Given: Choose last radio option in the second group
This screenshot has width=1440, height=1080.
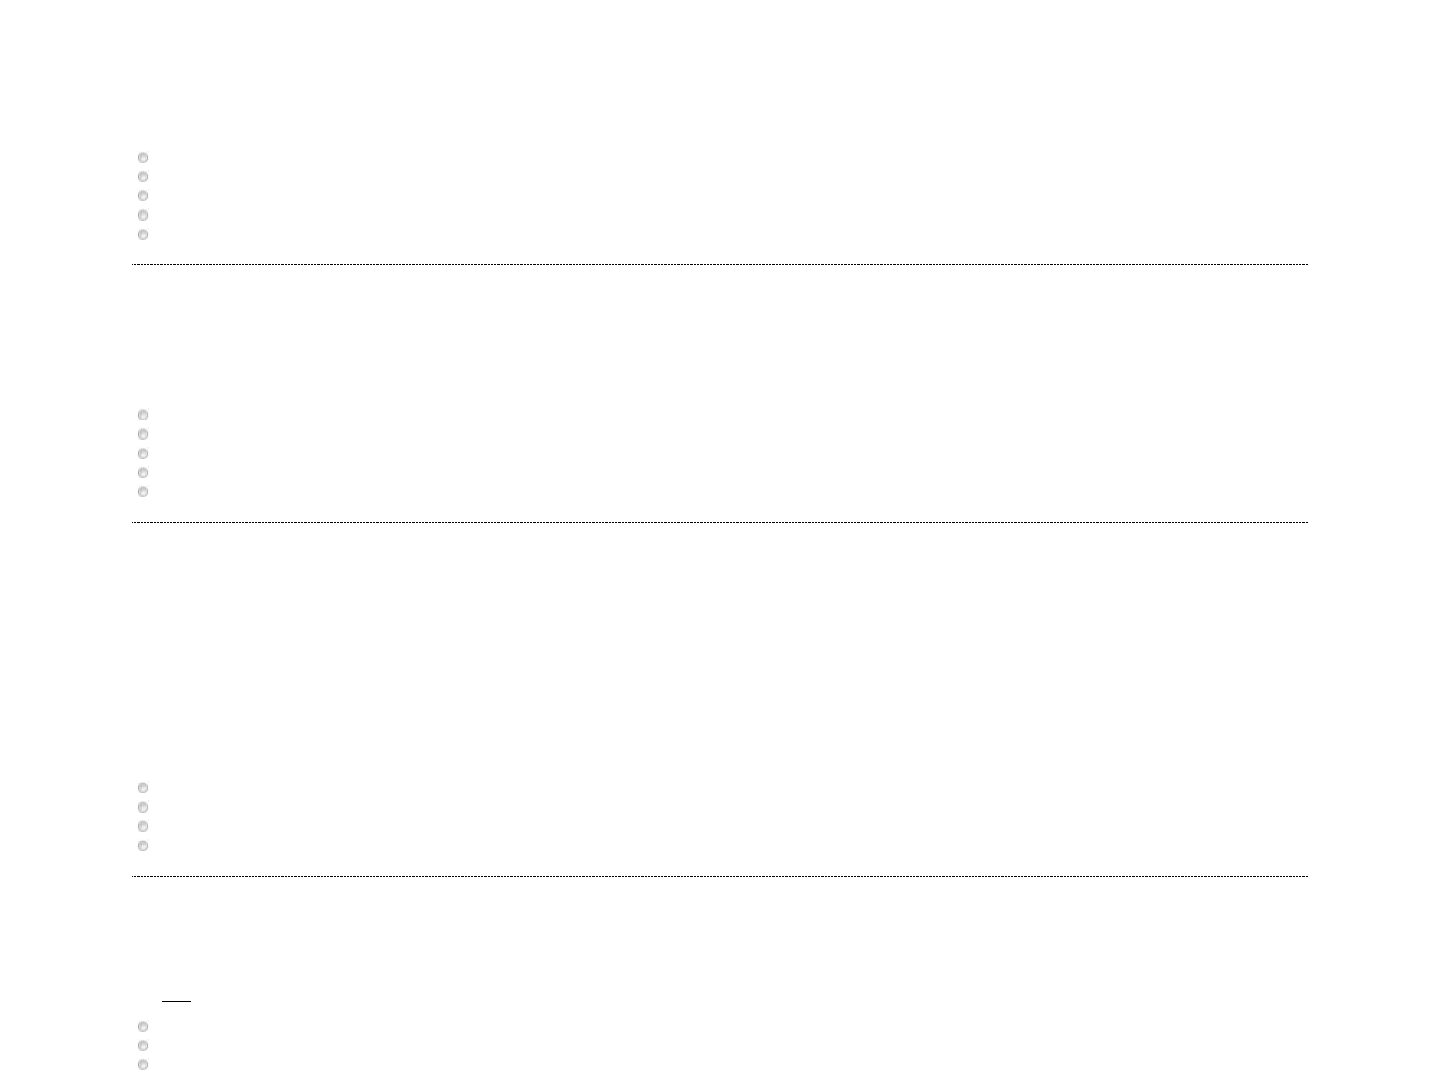Looking at the screenshot, I should [143, 492].
